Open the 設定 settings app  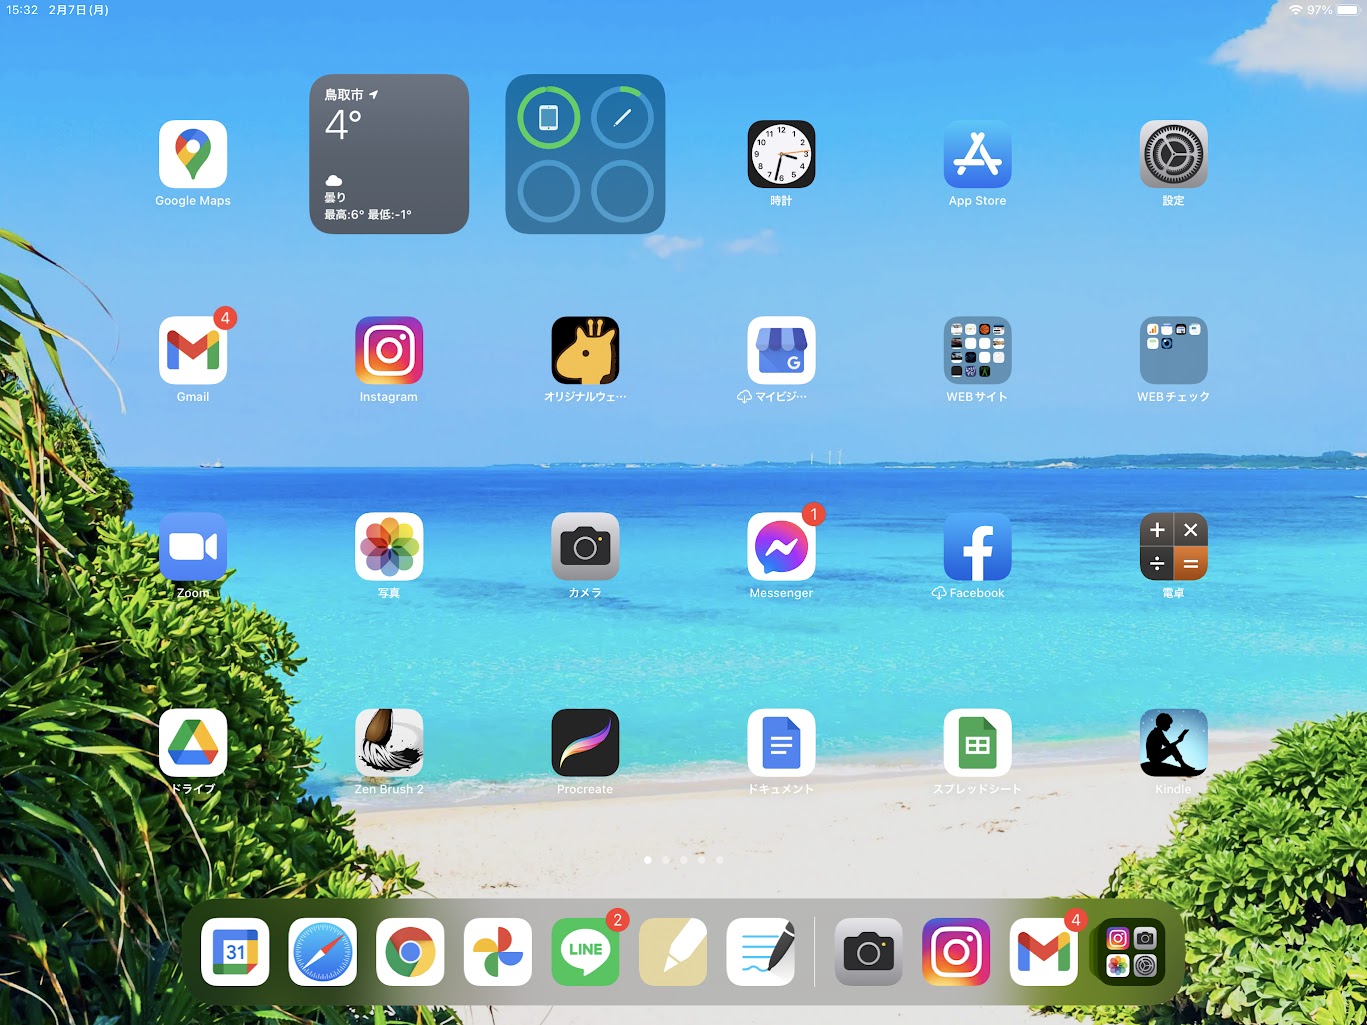pos(1173,154)
